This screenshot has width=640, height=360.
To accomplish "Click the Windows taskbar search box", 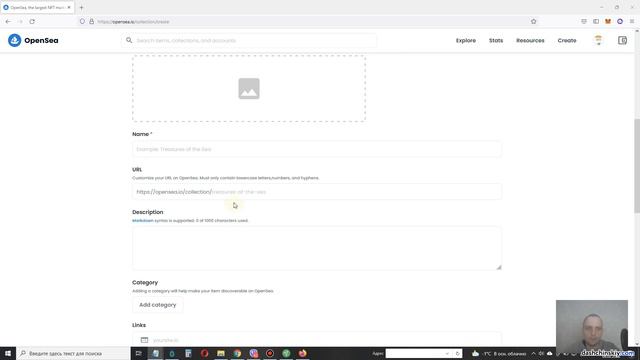I will click(x=73, y=353).
